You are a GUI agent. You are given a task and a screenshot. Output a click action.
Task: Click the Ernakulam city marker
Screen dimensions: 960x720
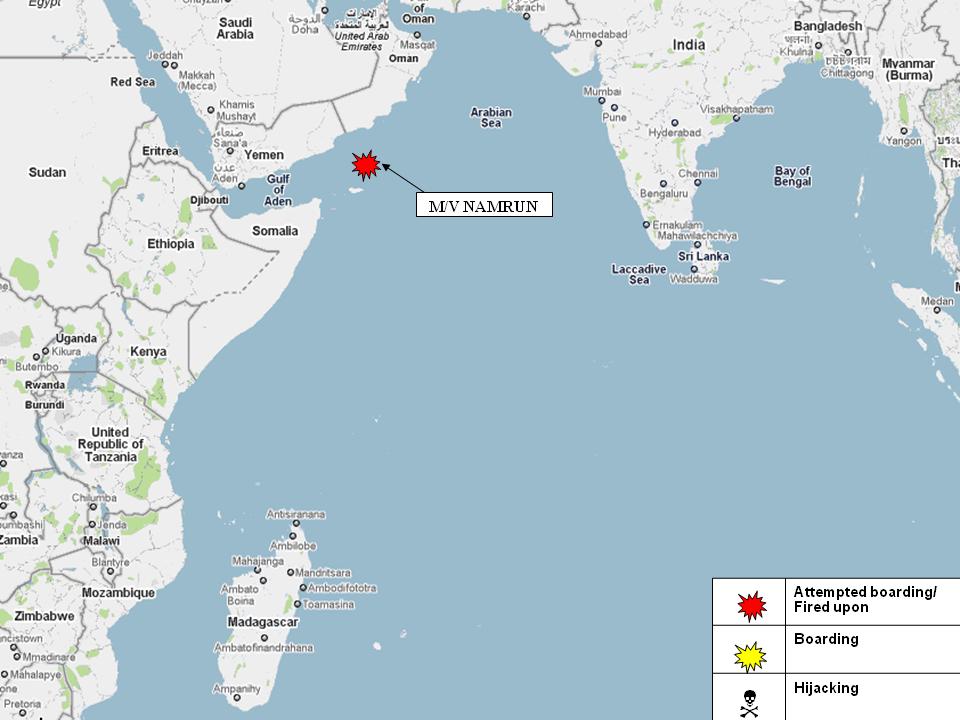tap(645, 225)
